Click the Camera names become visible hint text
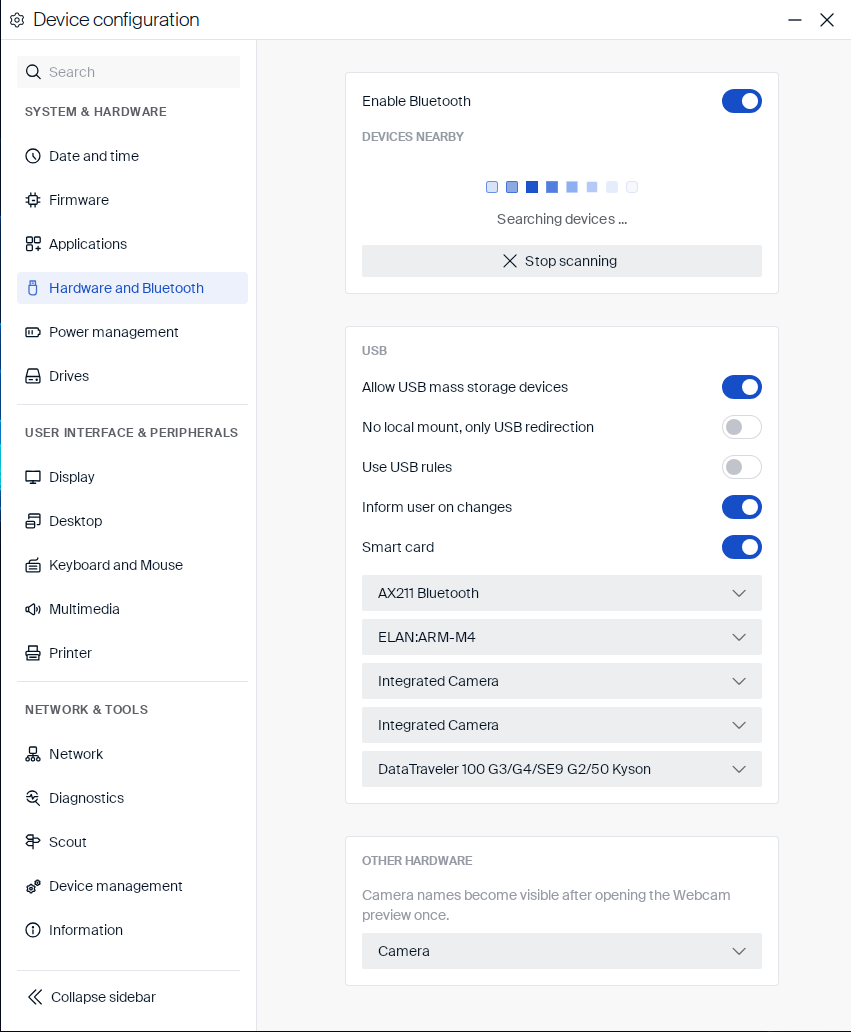The image size is (851, 1032). (546, 905)
